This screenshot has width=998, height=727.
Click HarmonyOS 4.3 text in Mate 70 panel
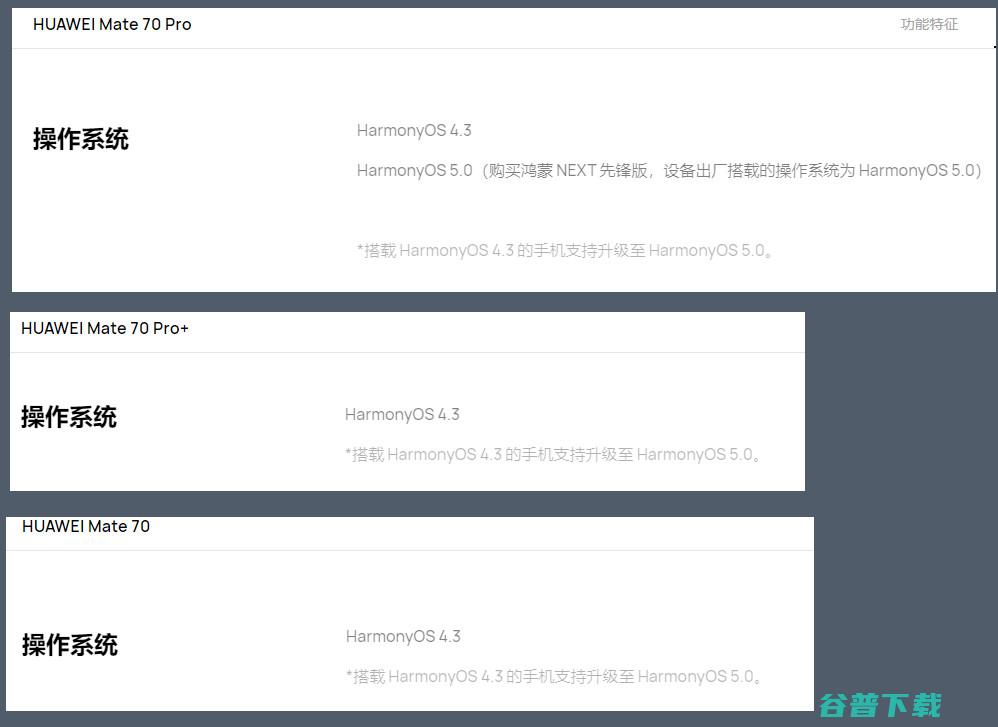pos(404,636)
